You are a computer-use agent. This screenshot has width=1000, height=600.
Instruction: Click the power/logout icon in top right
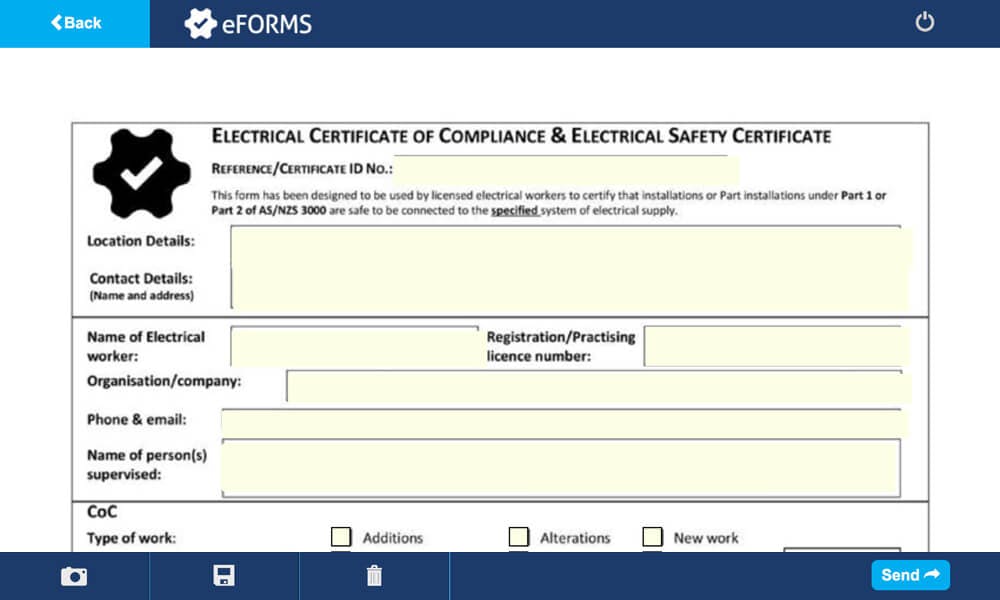924,22
